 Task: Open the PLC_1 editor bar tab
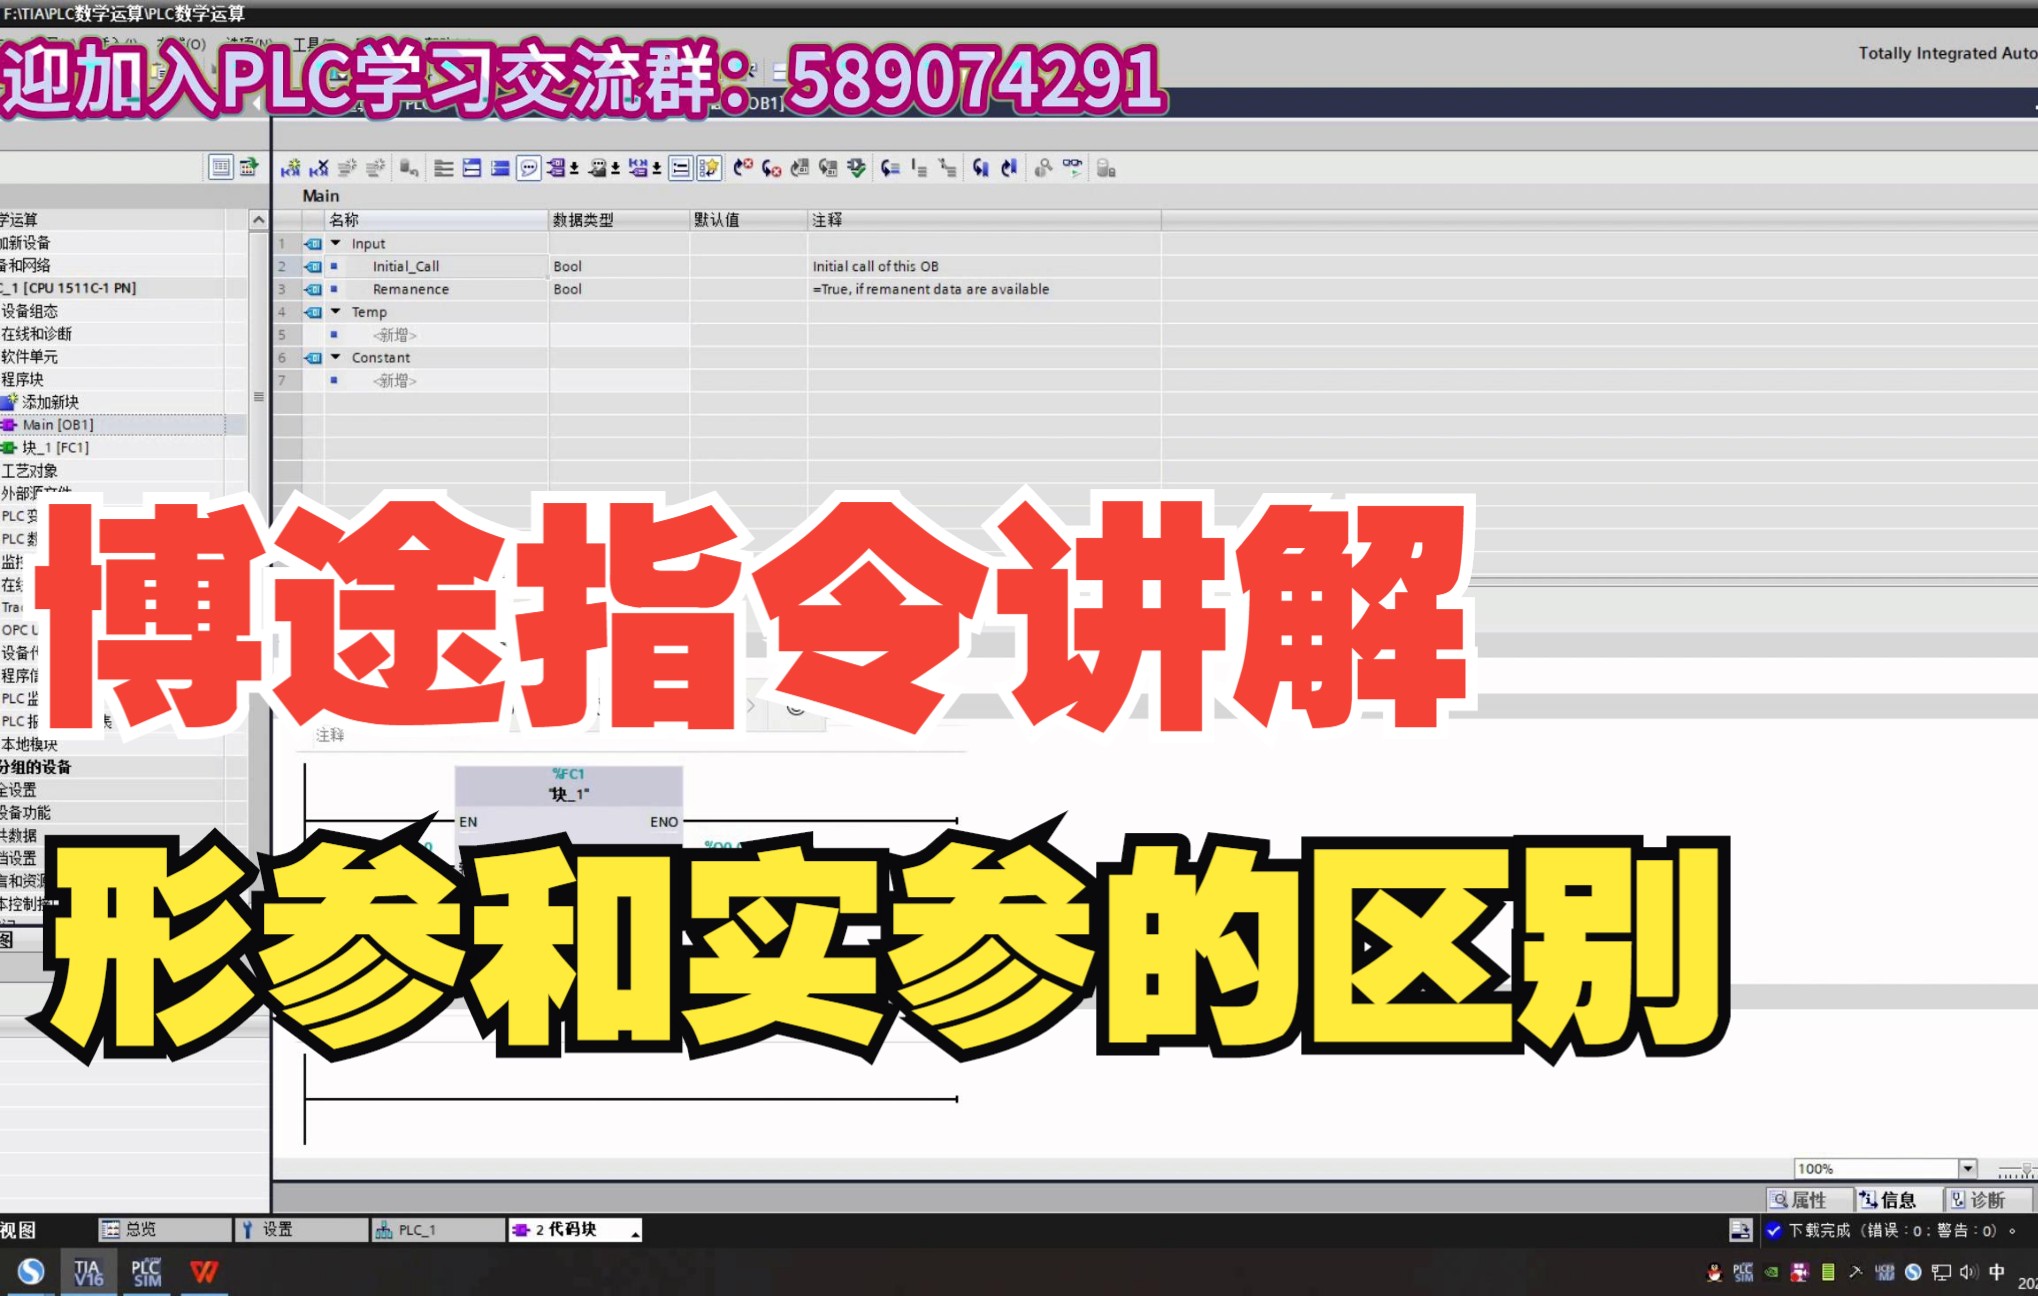tap(437, 1229)
